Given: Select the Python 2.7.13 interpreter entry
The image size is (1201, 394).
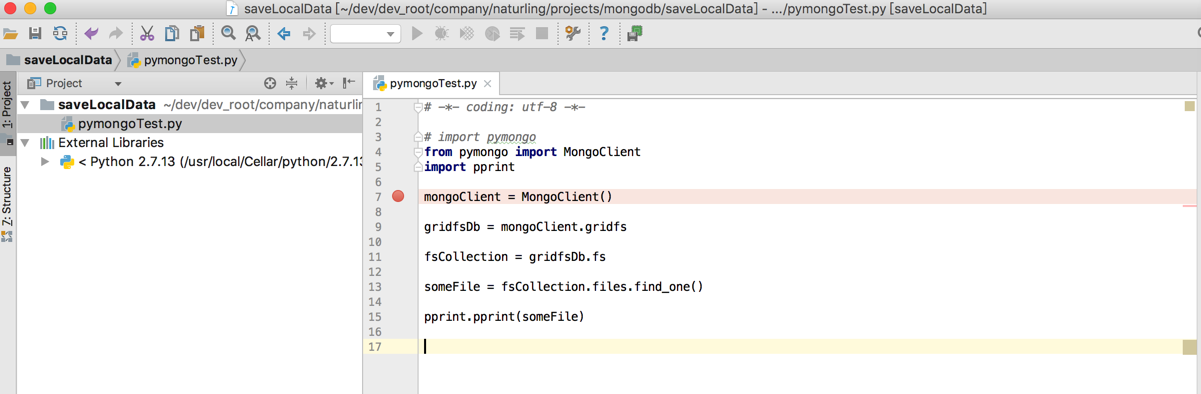Looking at the screenshot, I should pos(220,162).
